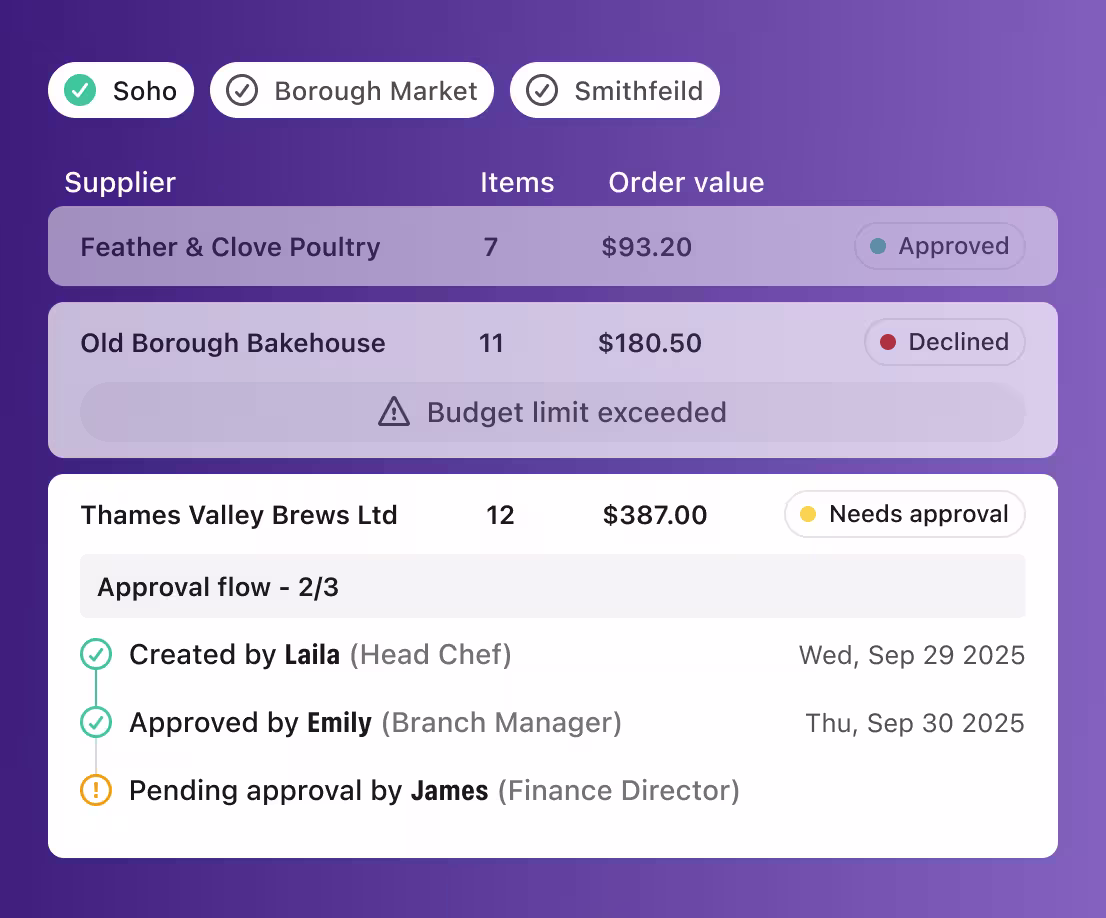Screen dimensions: 1106x918
Task: Click the green check icon for Created by Laila
Action: pos(96,654)
